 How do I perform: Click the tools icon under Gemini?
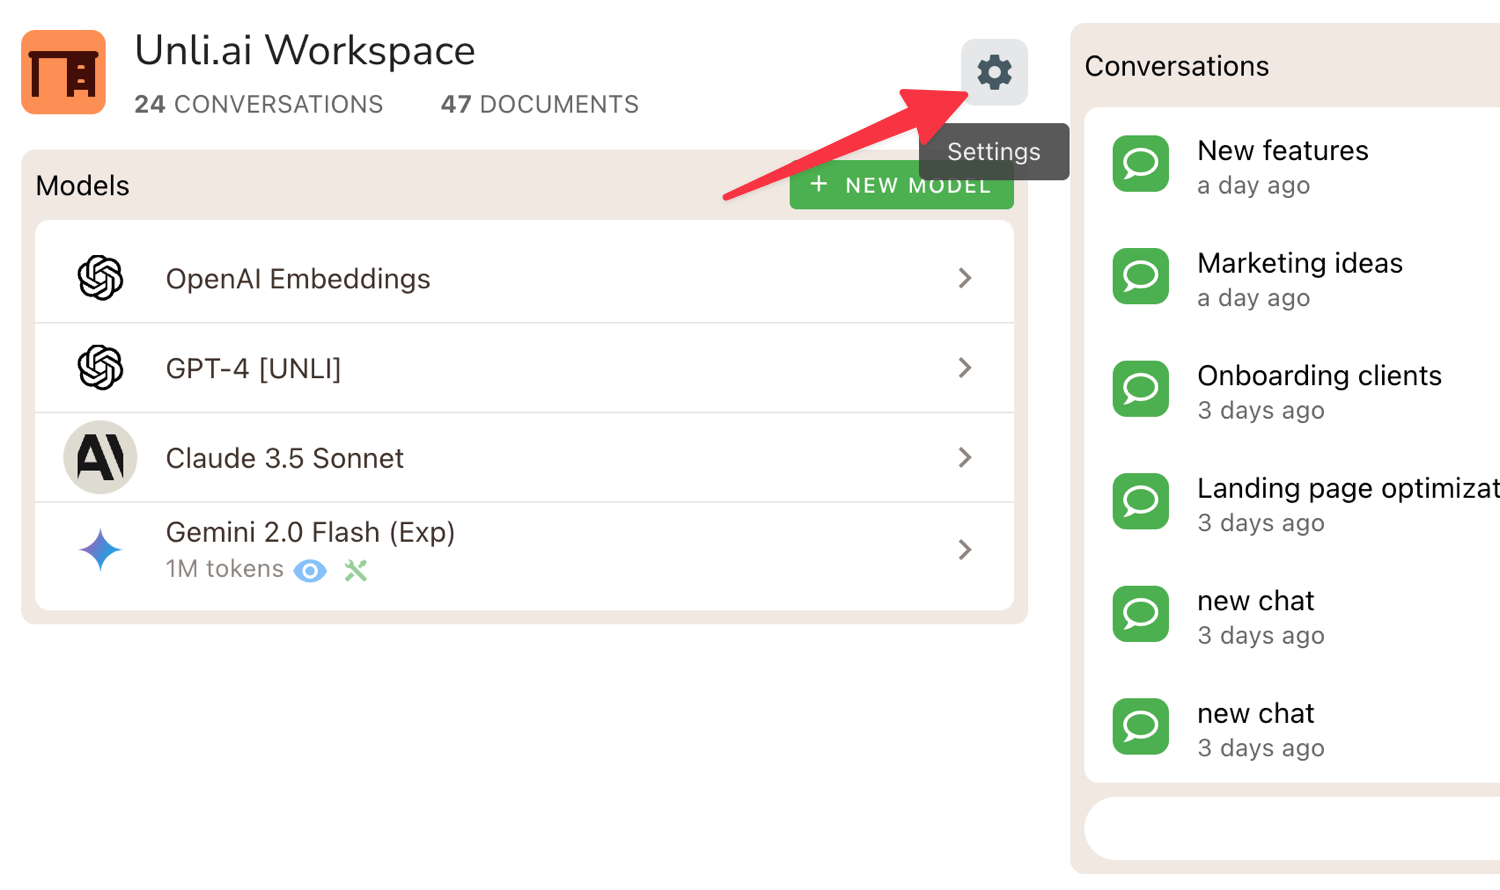[356, 570]
